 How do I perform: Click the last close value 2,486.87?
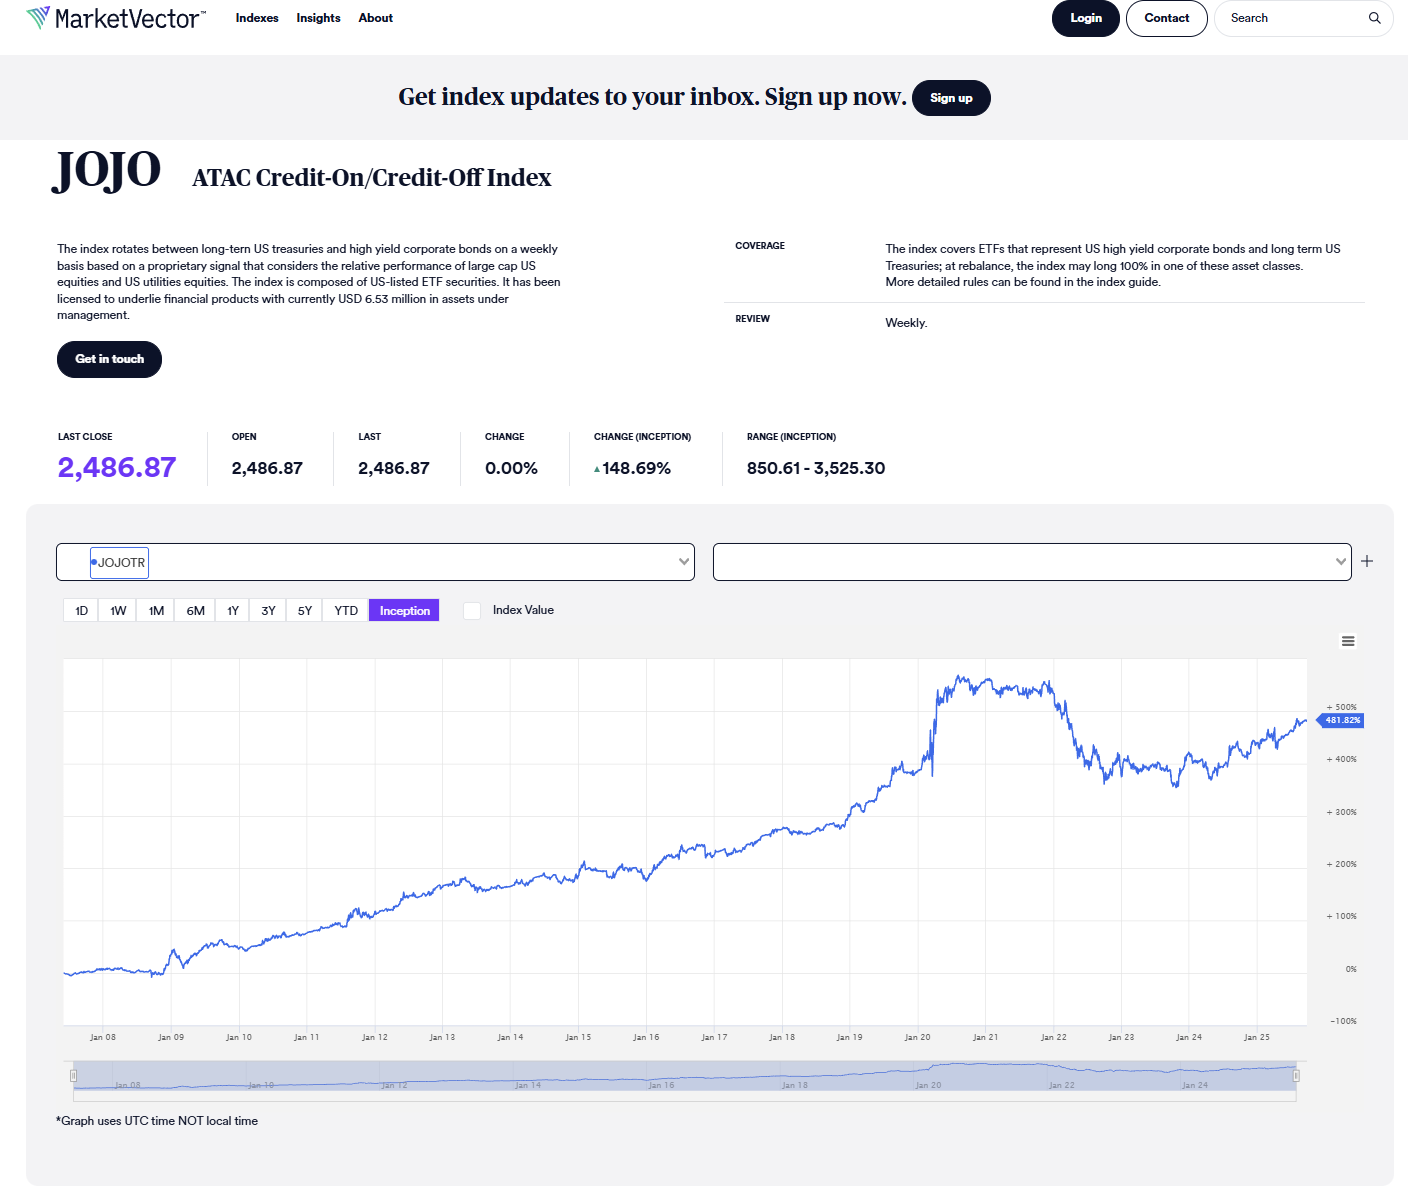point(117,467)
